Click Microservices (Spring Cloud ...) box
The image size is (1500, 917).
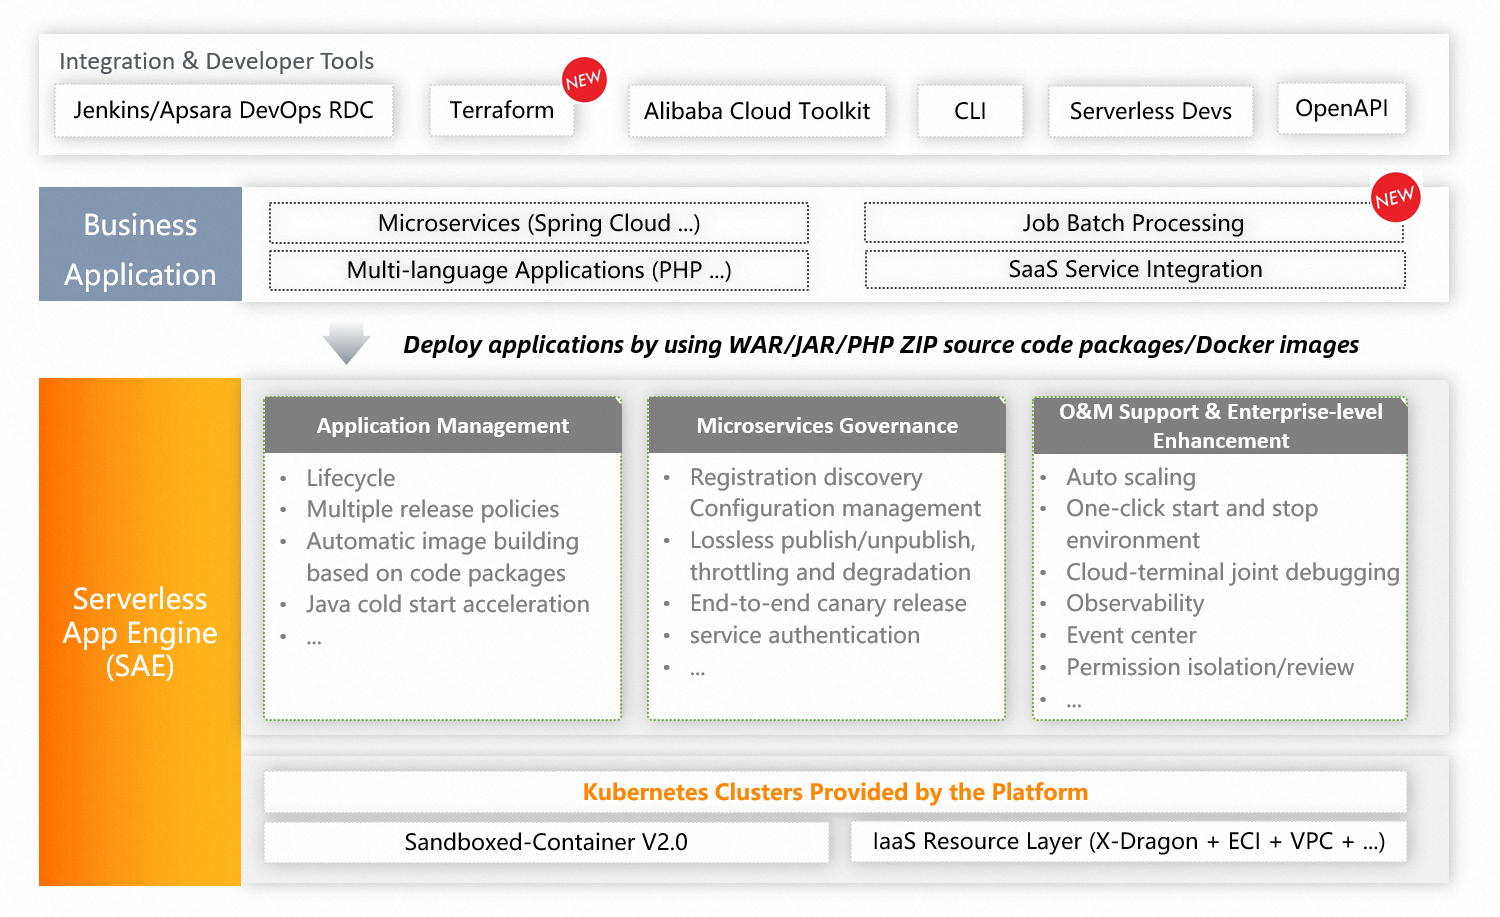tap(539, 223)
